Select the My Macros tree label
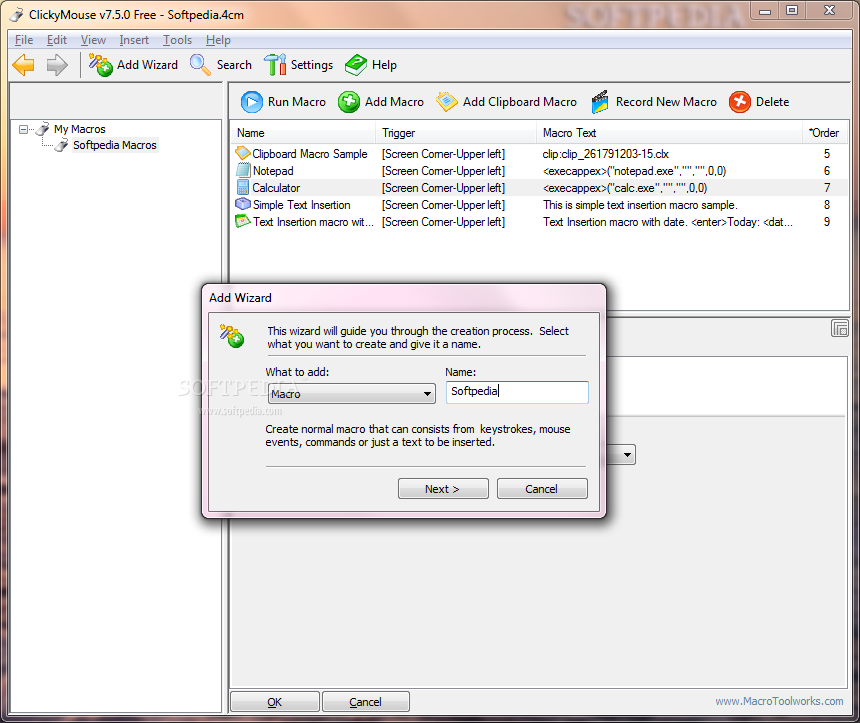Image resolution: width=860 pixels, height=723 pixels. click(80, 129)
